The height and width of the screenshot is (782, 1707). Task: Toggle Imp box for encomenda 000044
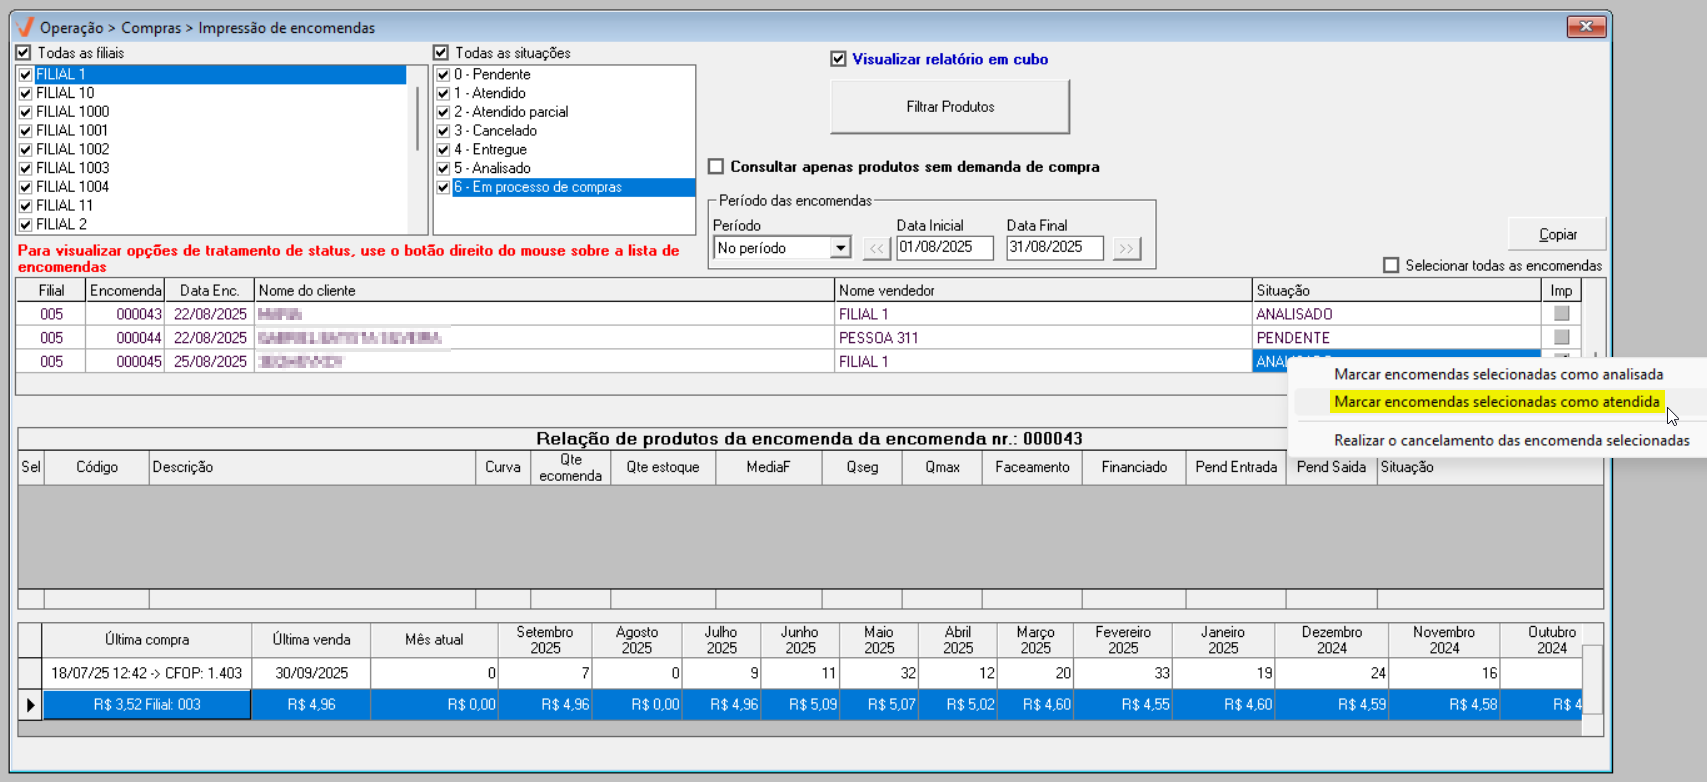[1561, 338]
